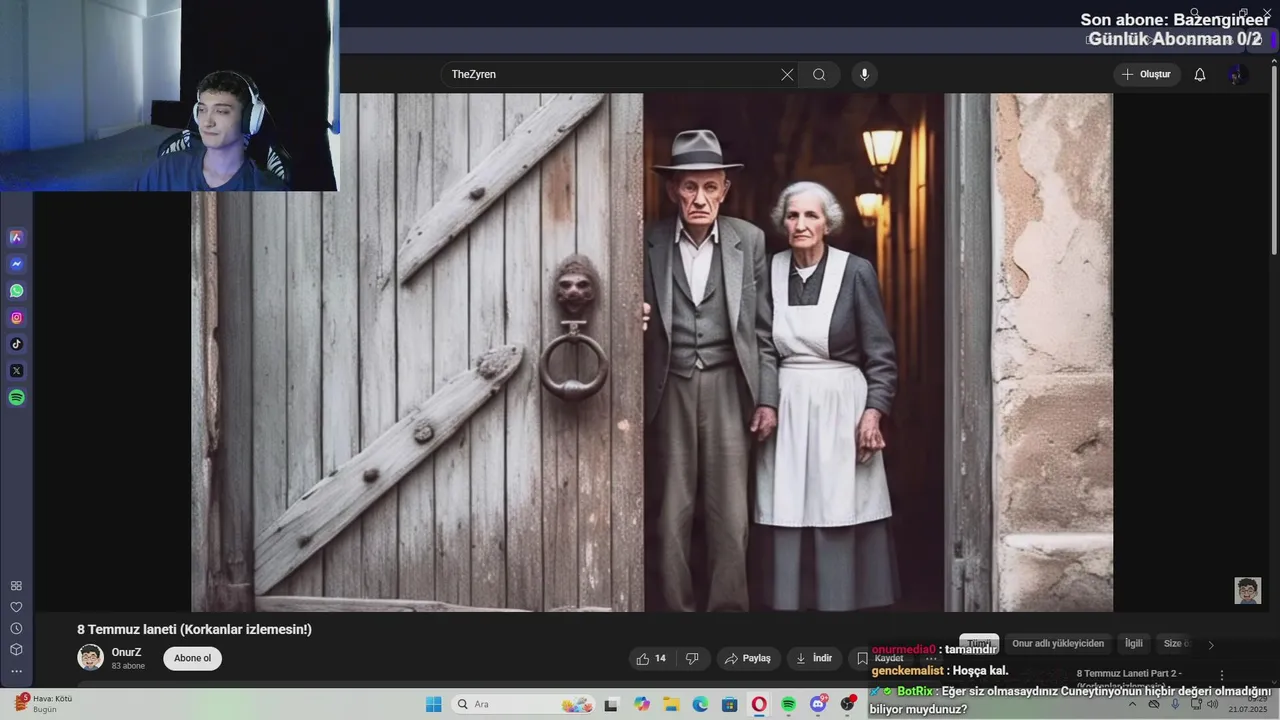Open WhatsApp in the Opera sidebar
The image size is (1280, 720).
coord(16,291)
